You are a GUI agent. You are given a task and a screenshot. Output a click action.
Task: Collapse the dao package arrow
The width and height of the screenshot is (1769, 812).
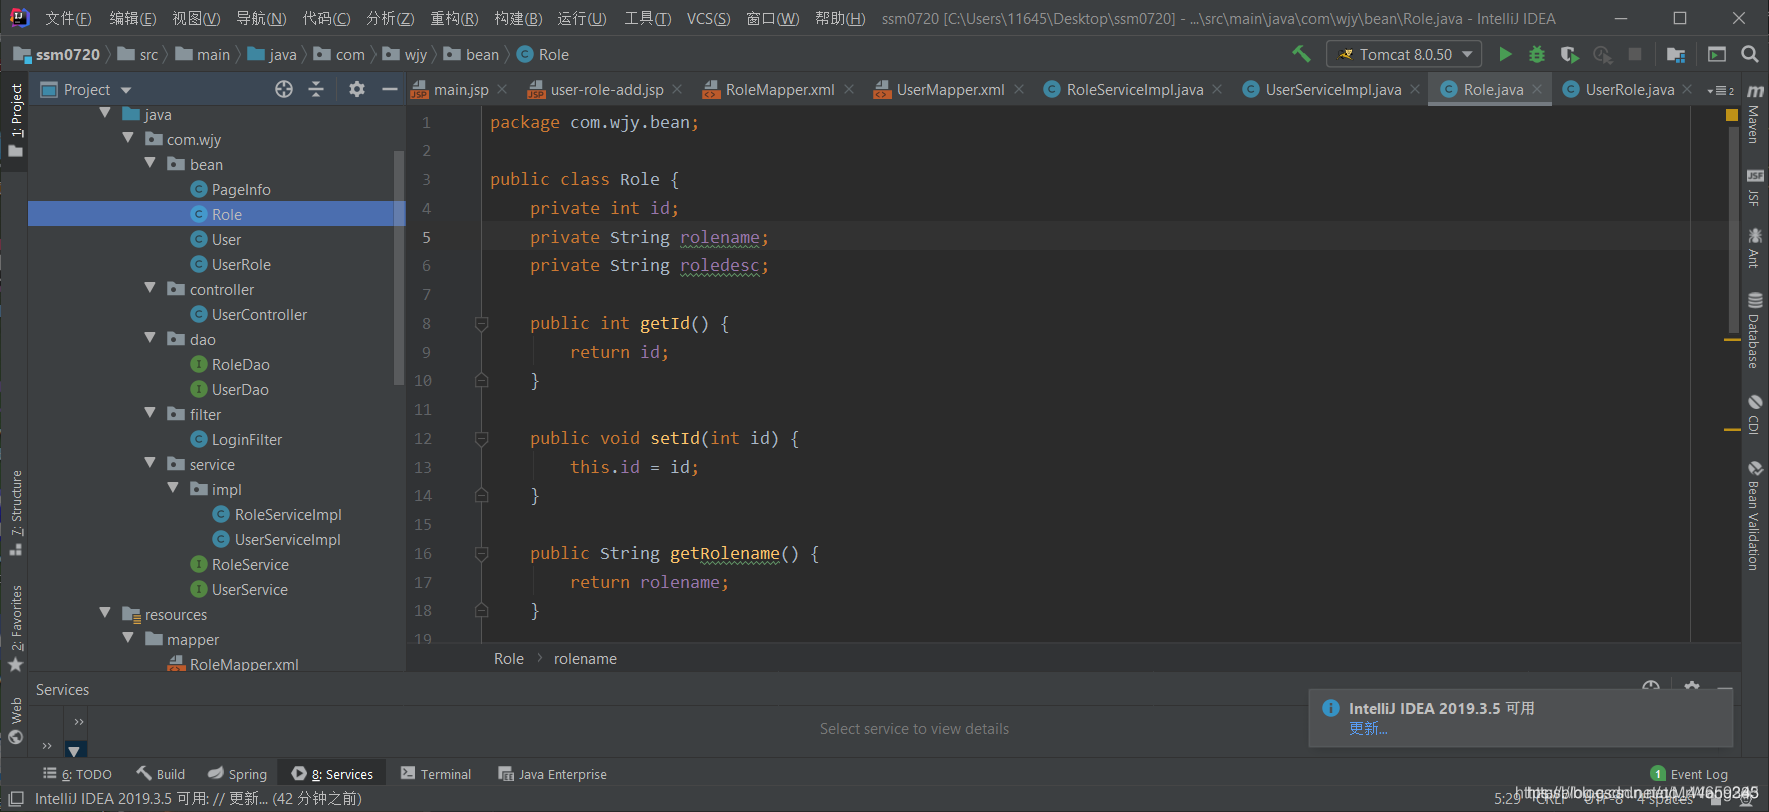point(150,338)
